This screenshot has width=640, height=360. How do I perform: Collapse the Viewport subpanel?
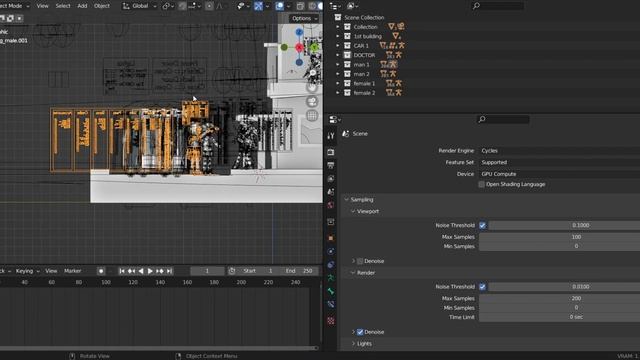(x=353, y=211)
